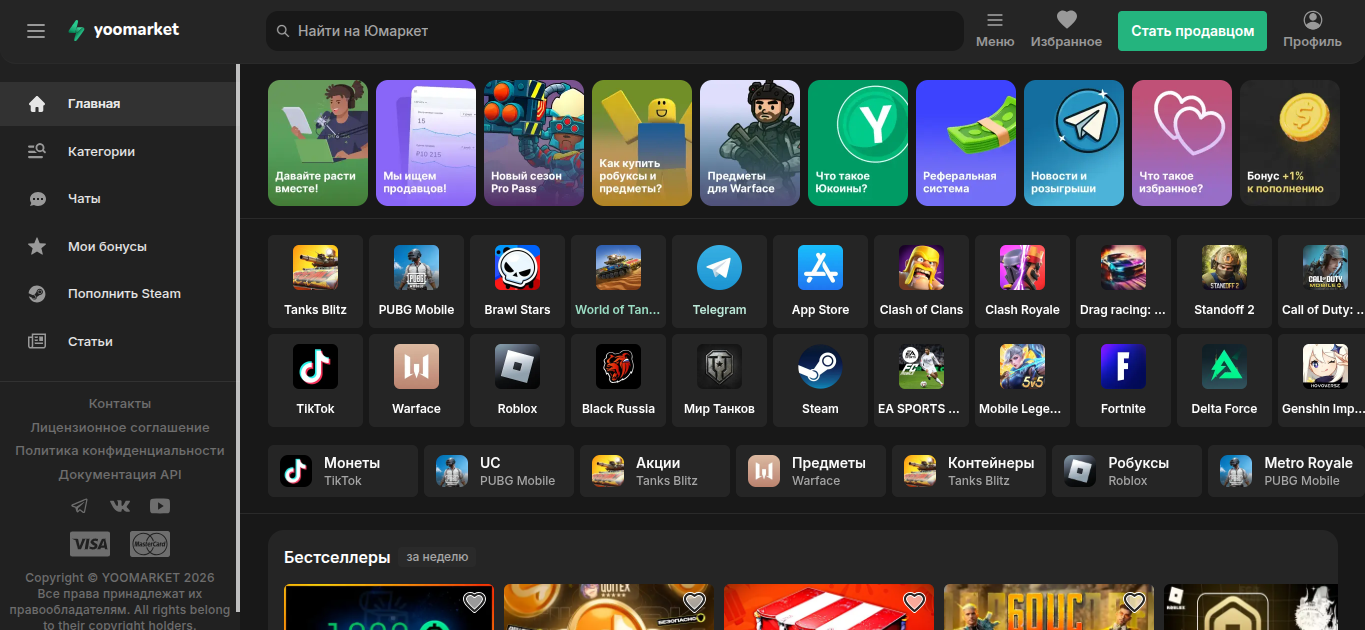Screen dimensions: 1365x630
Task: Open Избранное favorites in header
Action: [x=1066, y=31]
